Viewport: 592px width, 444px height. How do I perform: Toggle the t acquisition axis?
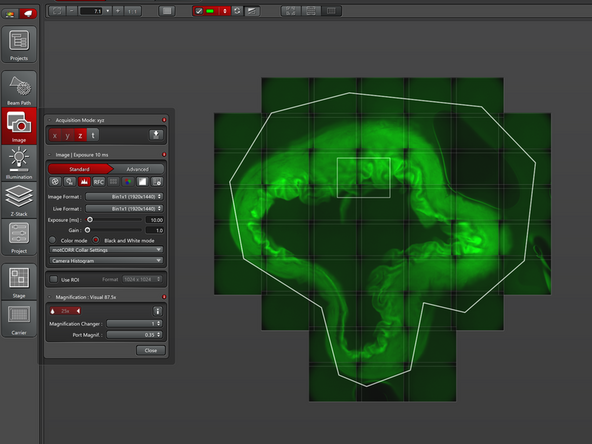(93, 136)
